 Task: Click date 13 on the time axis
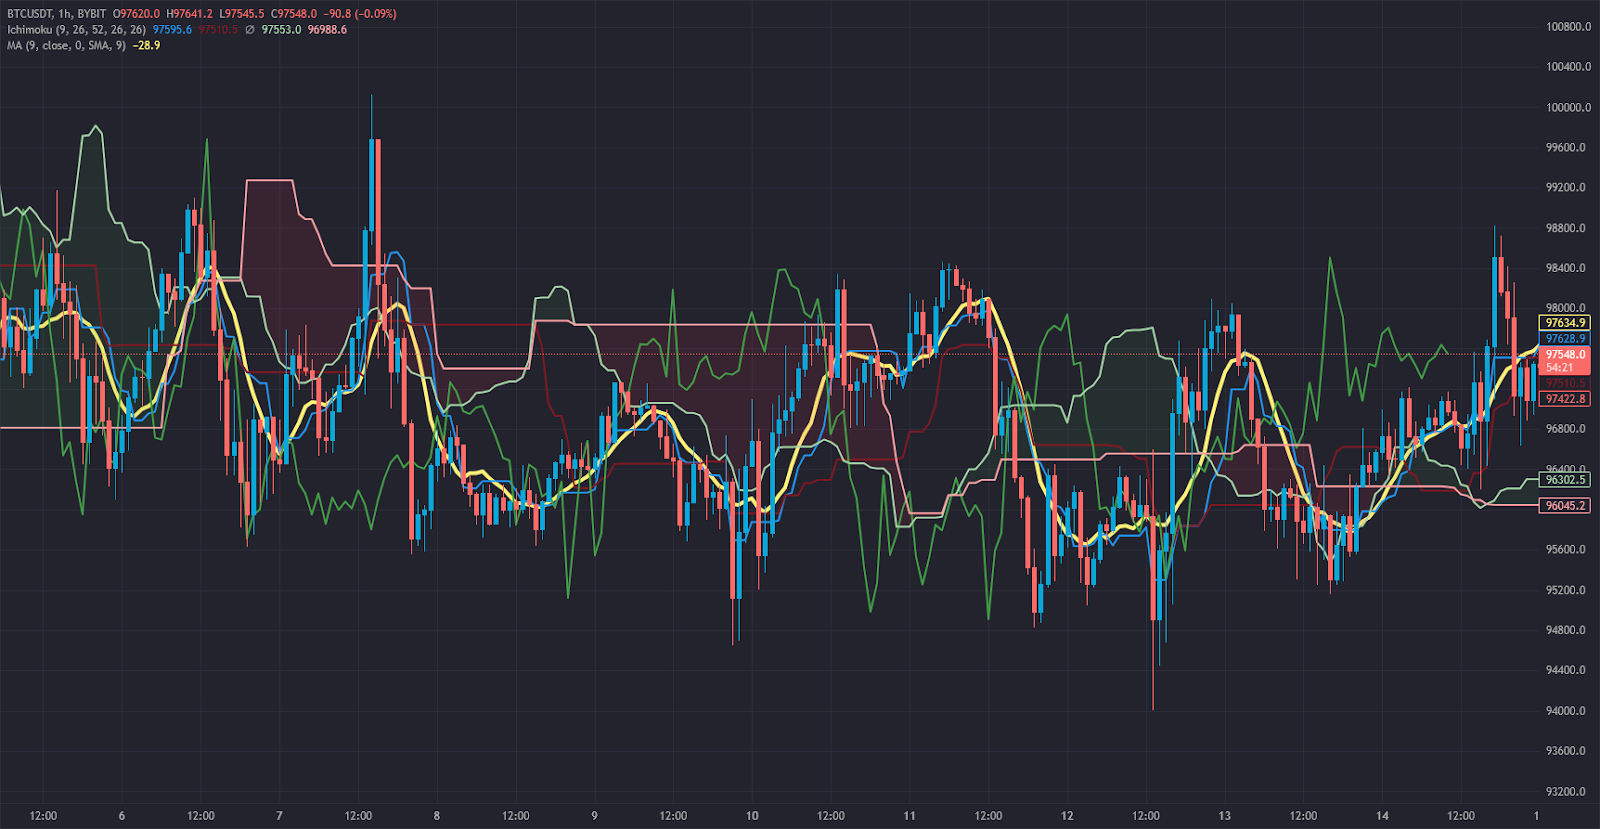1224,816
